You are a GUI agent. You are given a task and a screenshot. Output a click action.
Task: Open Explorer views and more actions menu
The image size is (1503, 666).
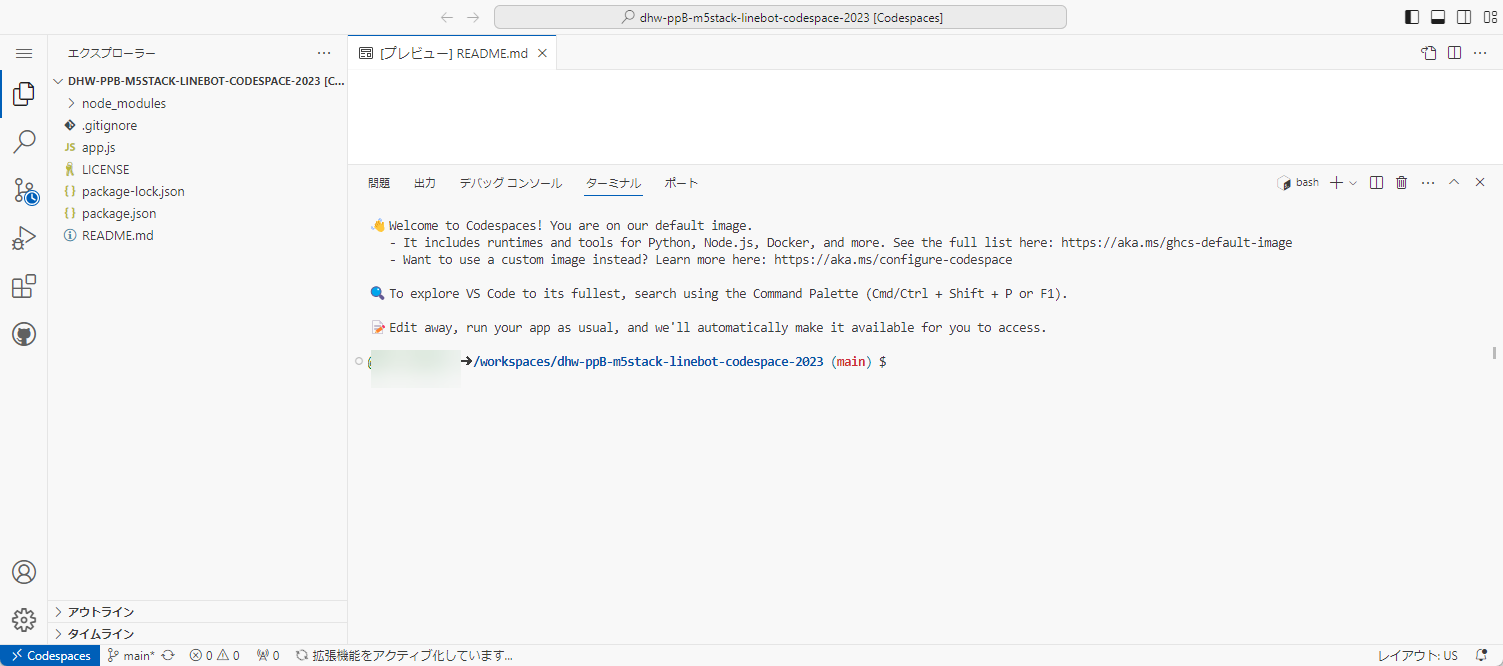(x=324, y=53)
